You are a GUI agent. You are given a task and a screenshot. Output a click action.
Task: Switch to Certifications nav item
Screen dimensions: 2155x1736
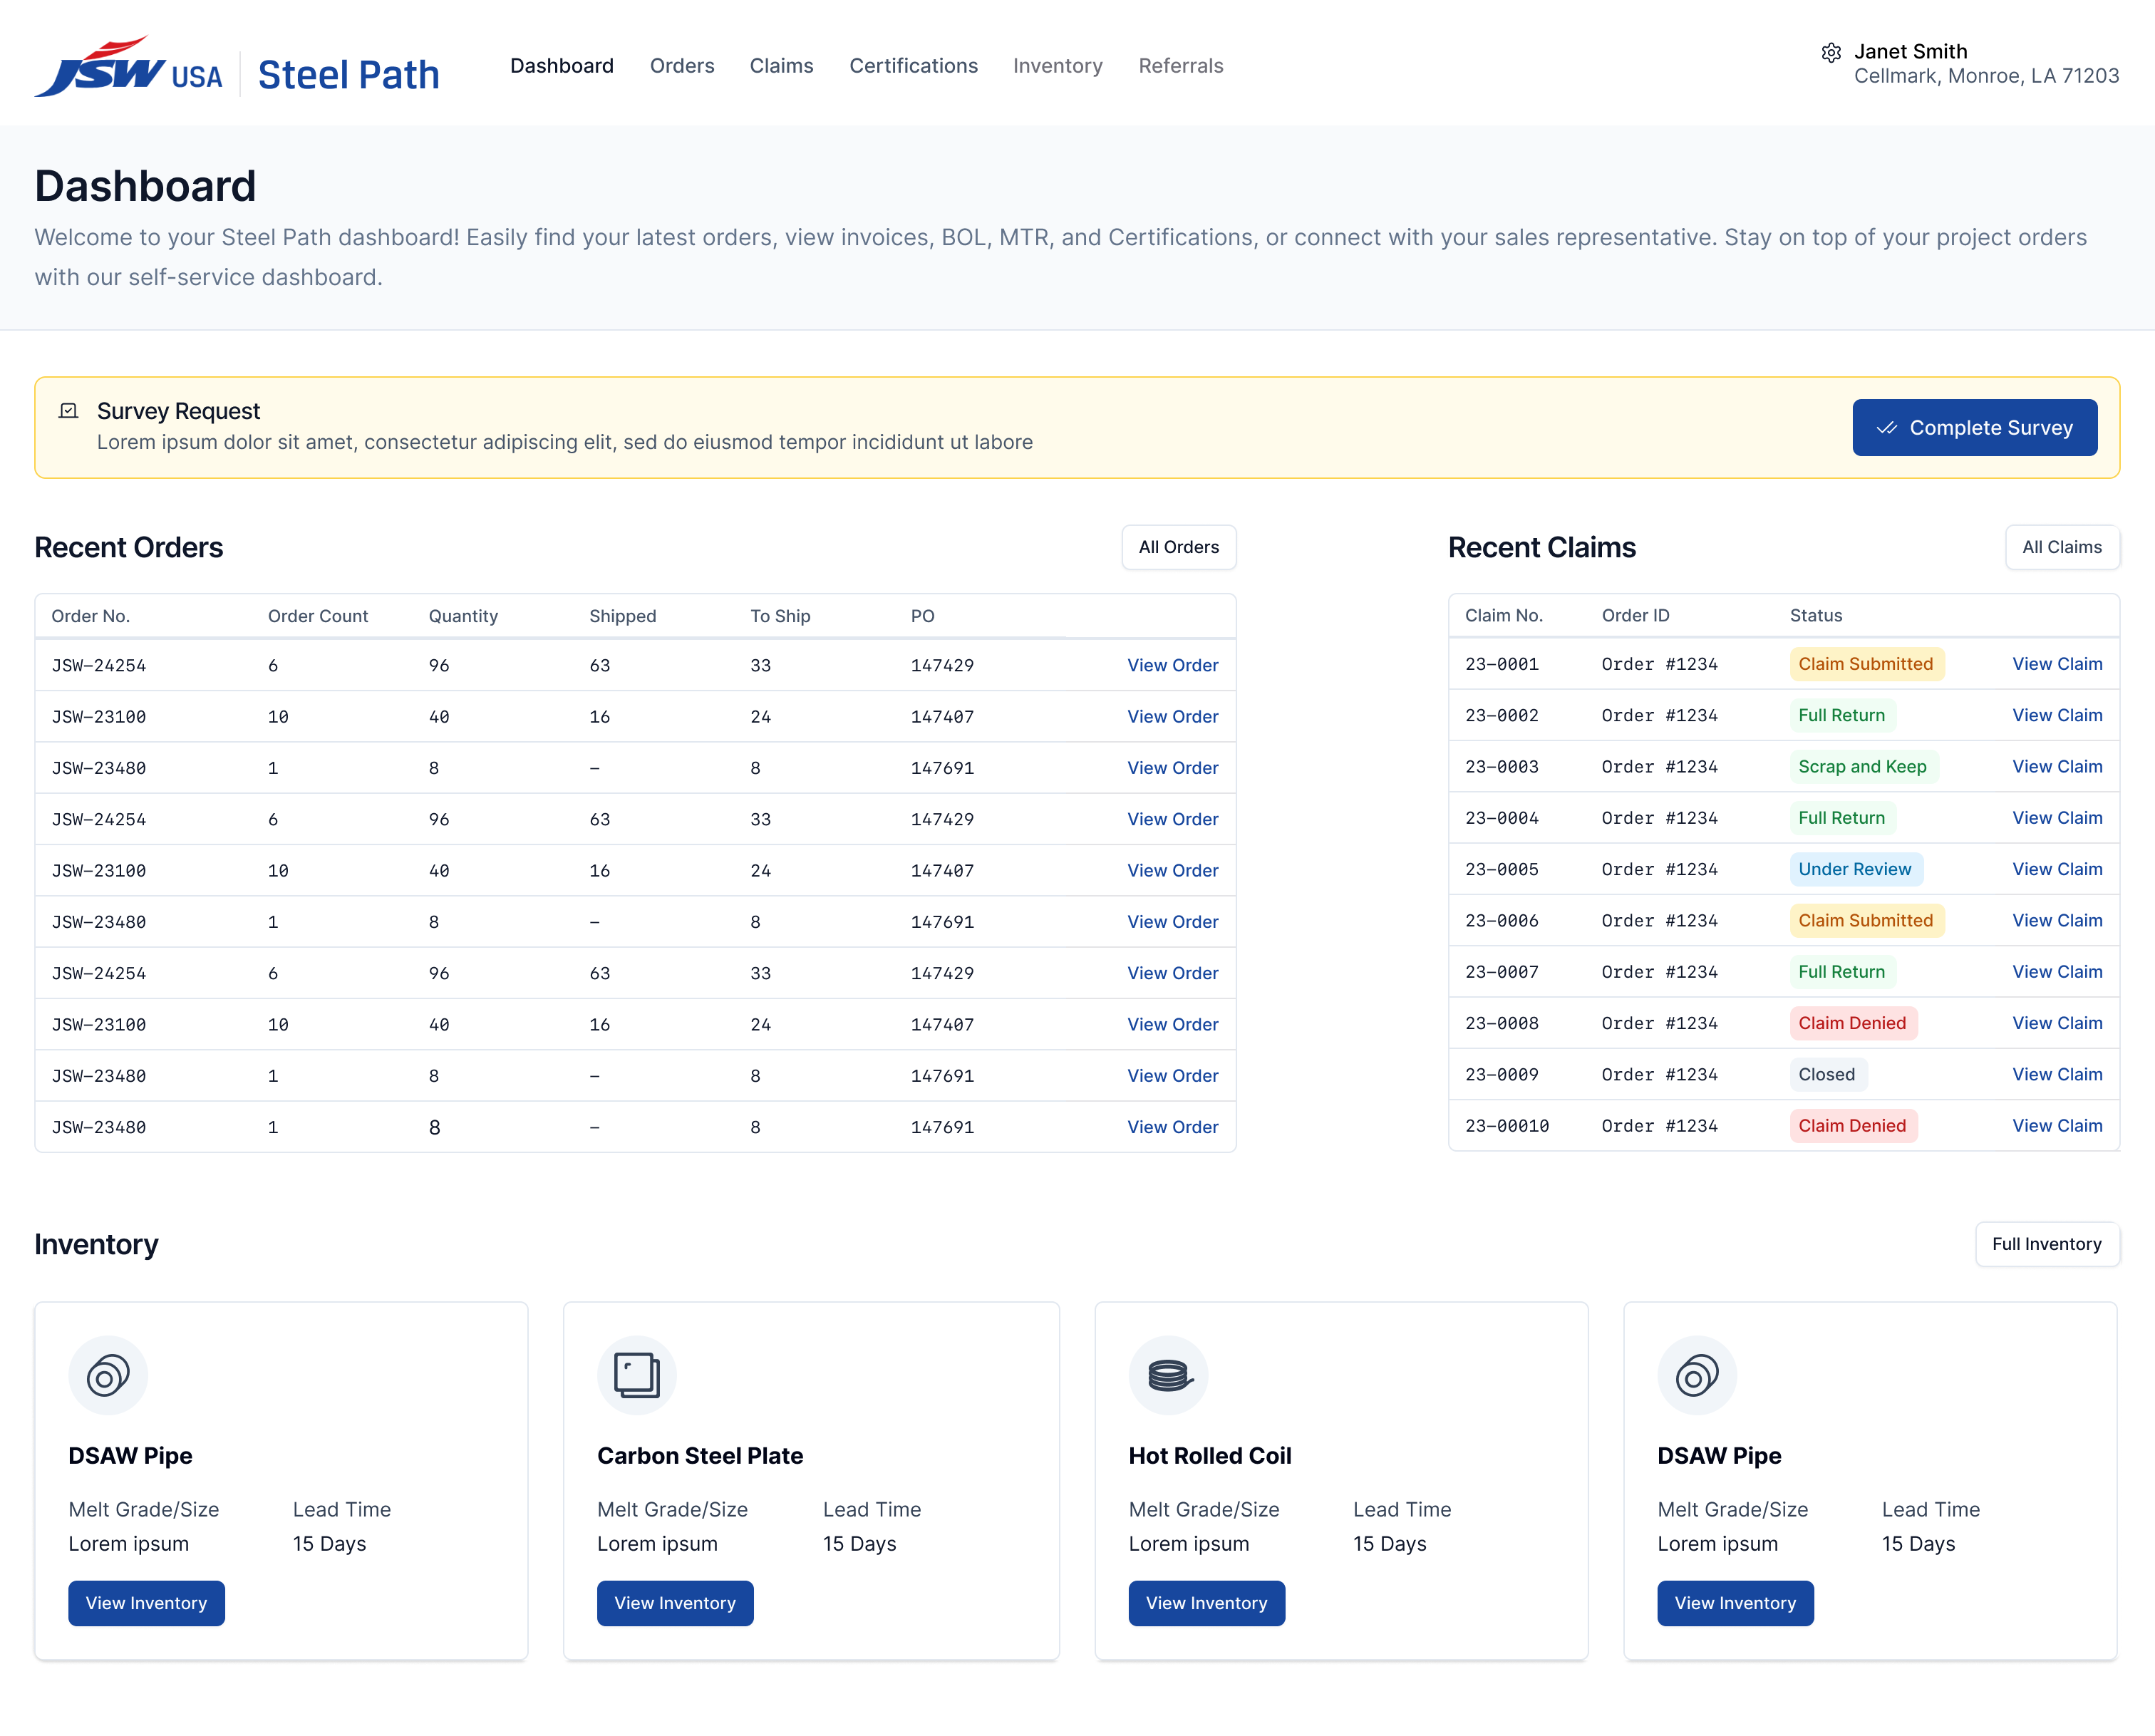pyautogui.click(x=913, y=66)
